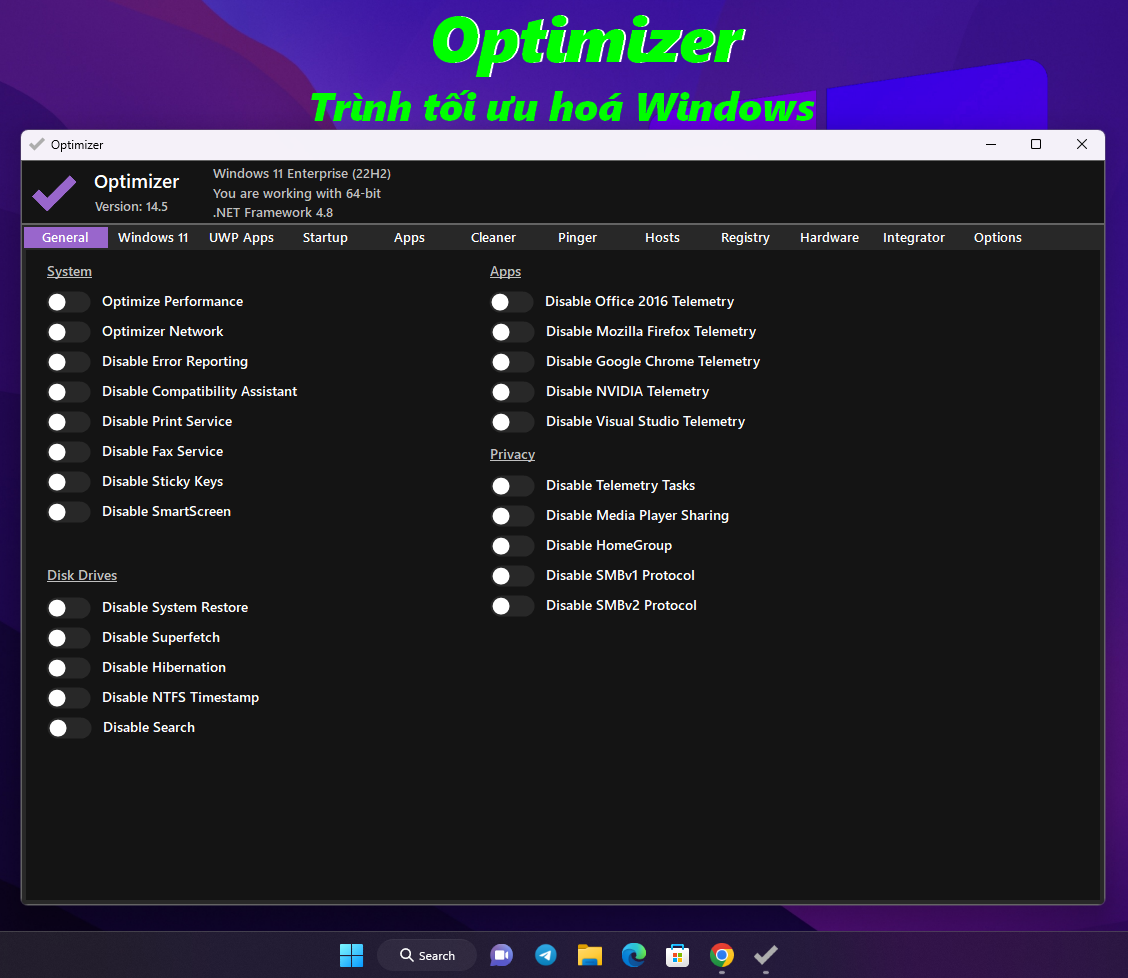Toggle Disable NVIDIA Telemetry switch
1128x978 pixels.
tap(512, 391)
